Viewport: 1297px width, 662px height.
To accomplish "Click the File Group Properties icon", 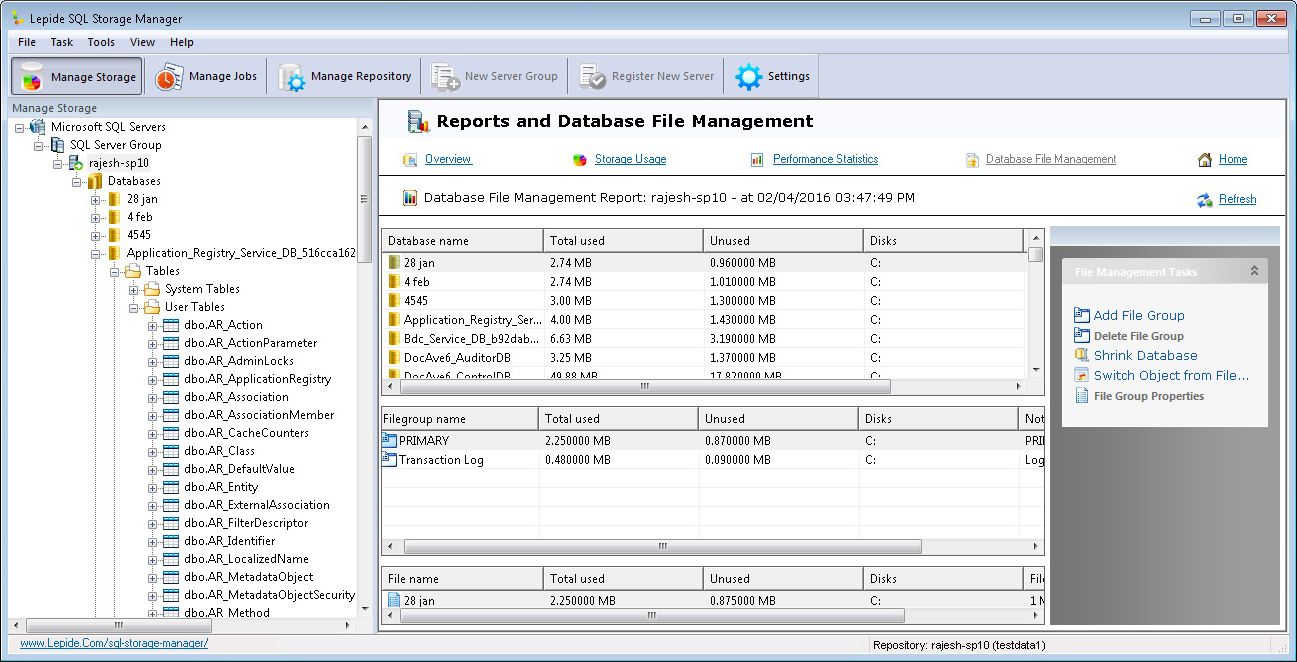I will coord(1081,396).
